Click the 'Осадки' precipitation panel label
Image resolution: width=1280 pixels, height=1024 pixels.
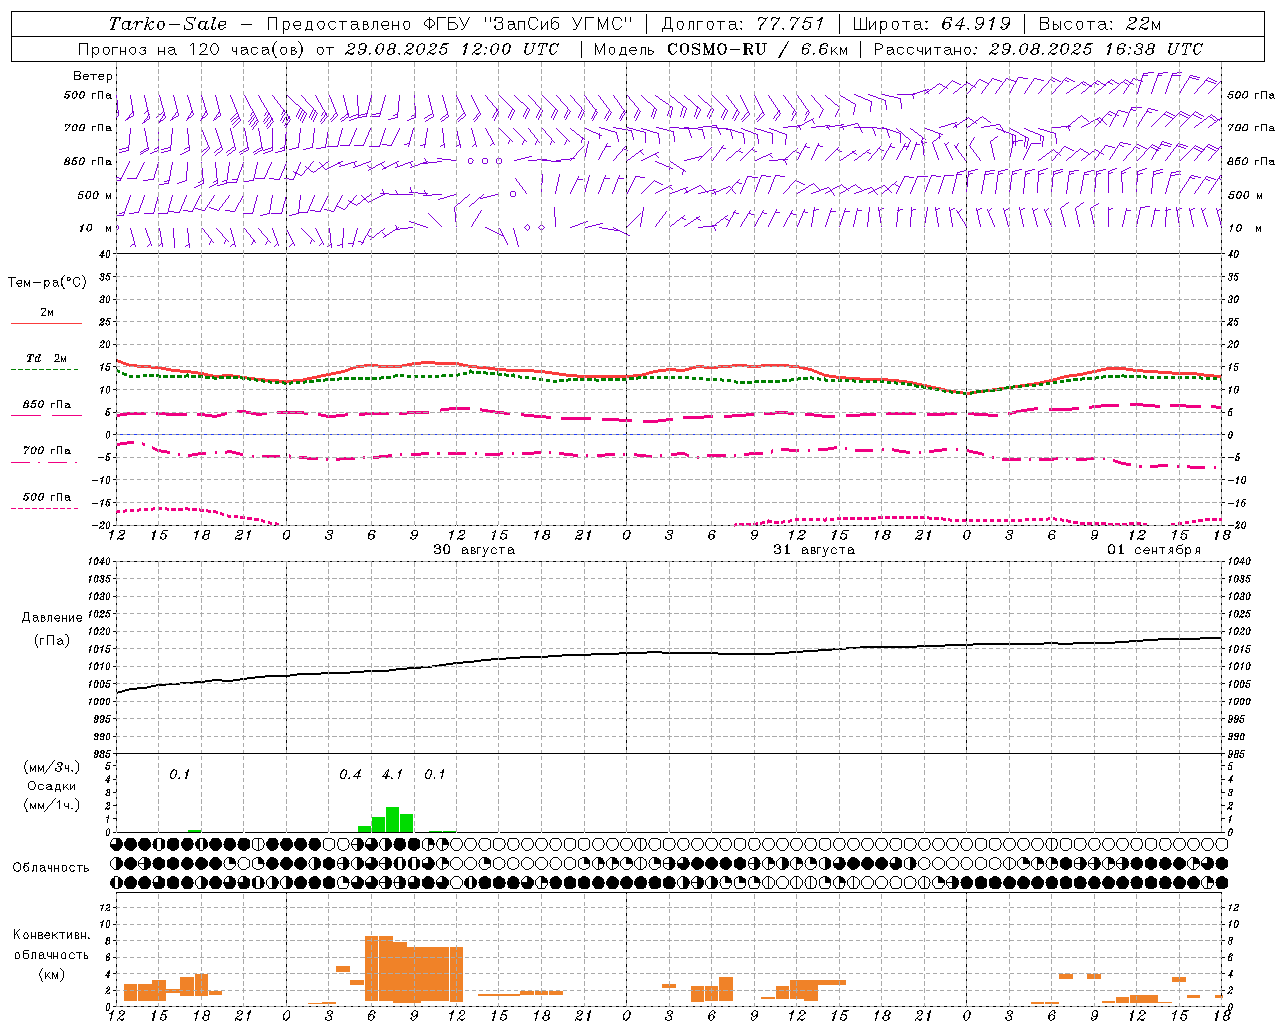[52, 786]
